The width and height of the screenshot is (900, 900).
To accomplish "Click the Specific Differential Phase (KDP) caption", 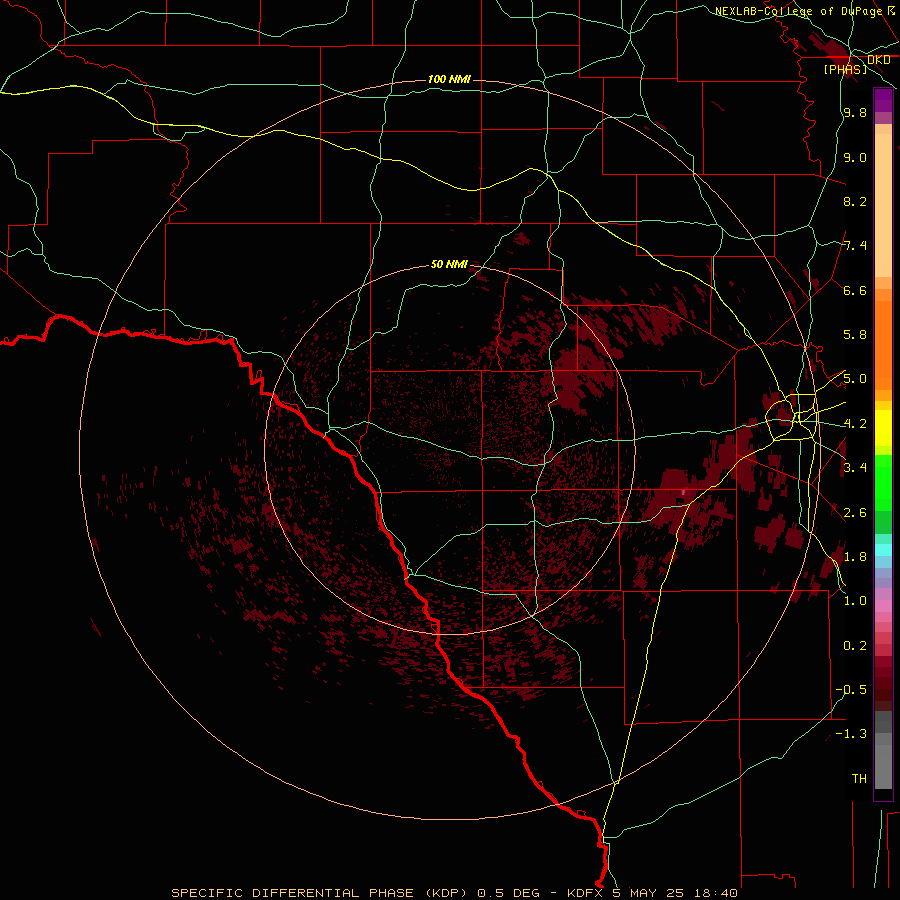I will (x=321, y=893).
